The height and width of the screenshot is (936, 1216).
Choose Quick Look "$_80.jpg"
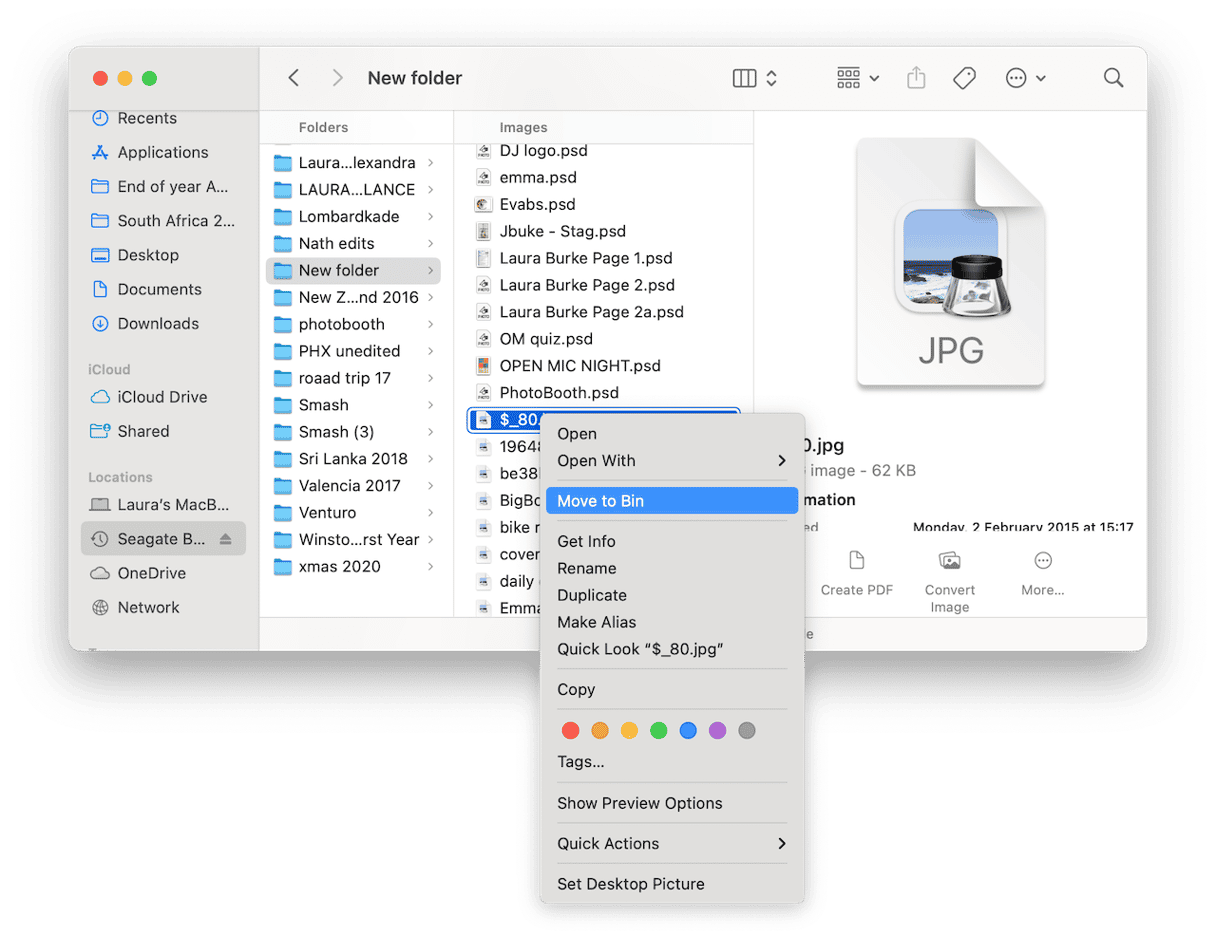(x=672, y=649)
